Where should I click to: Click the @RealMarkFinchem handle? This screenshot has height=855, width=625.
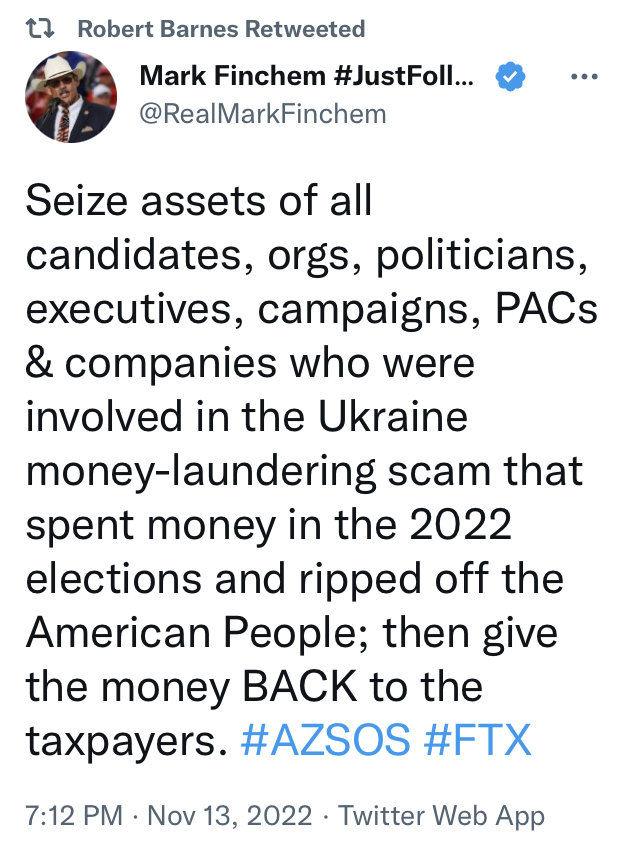coord(263,112)
